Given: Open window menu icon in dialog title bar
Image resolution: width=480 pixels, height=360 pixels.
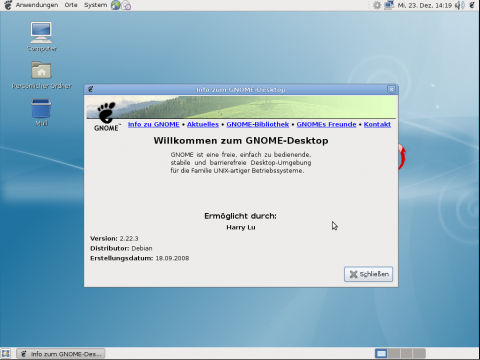Looking at the screenshot, I should point(91,89).
